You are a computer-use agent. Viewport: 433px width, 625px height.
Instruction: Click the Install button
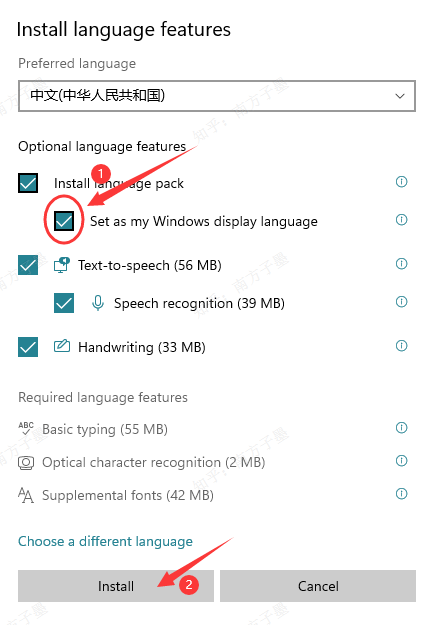(x=116, y=586)
